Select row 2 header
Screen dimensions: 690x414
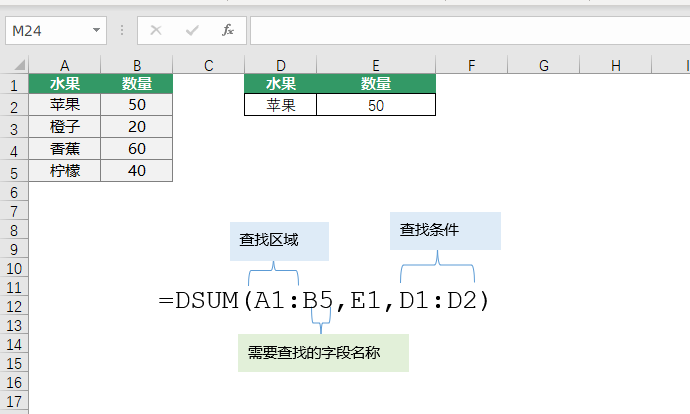click(14, 106)
